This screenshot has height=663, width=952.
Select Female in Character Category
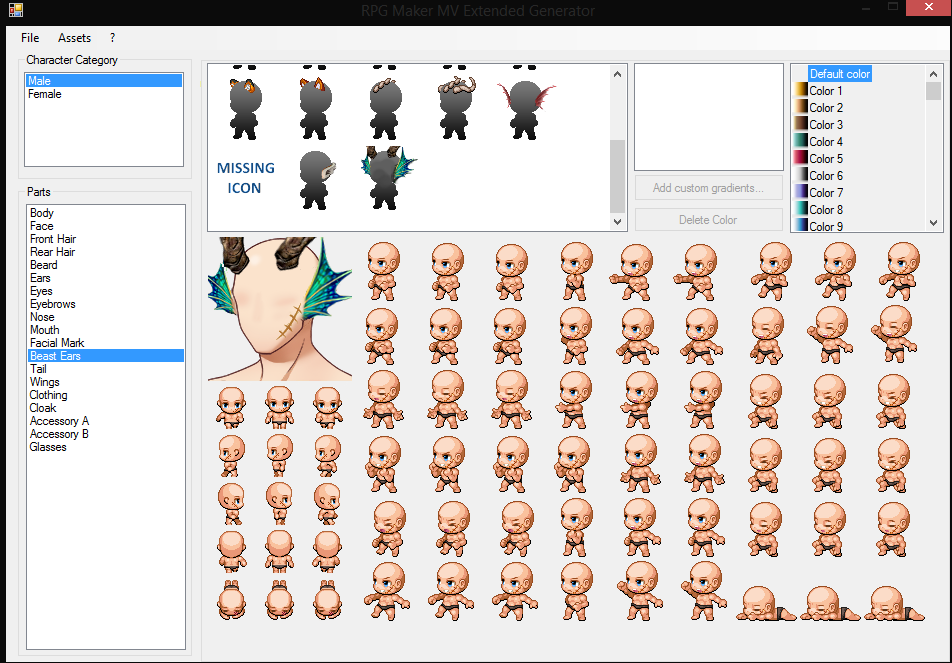point(103,94)
